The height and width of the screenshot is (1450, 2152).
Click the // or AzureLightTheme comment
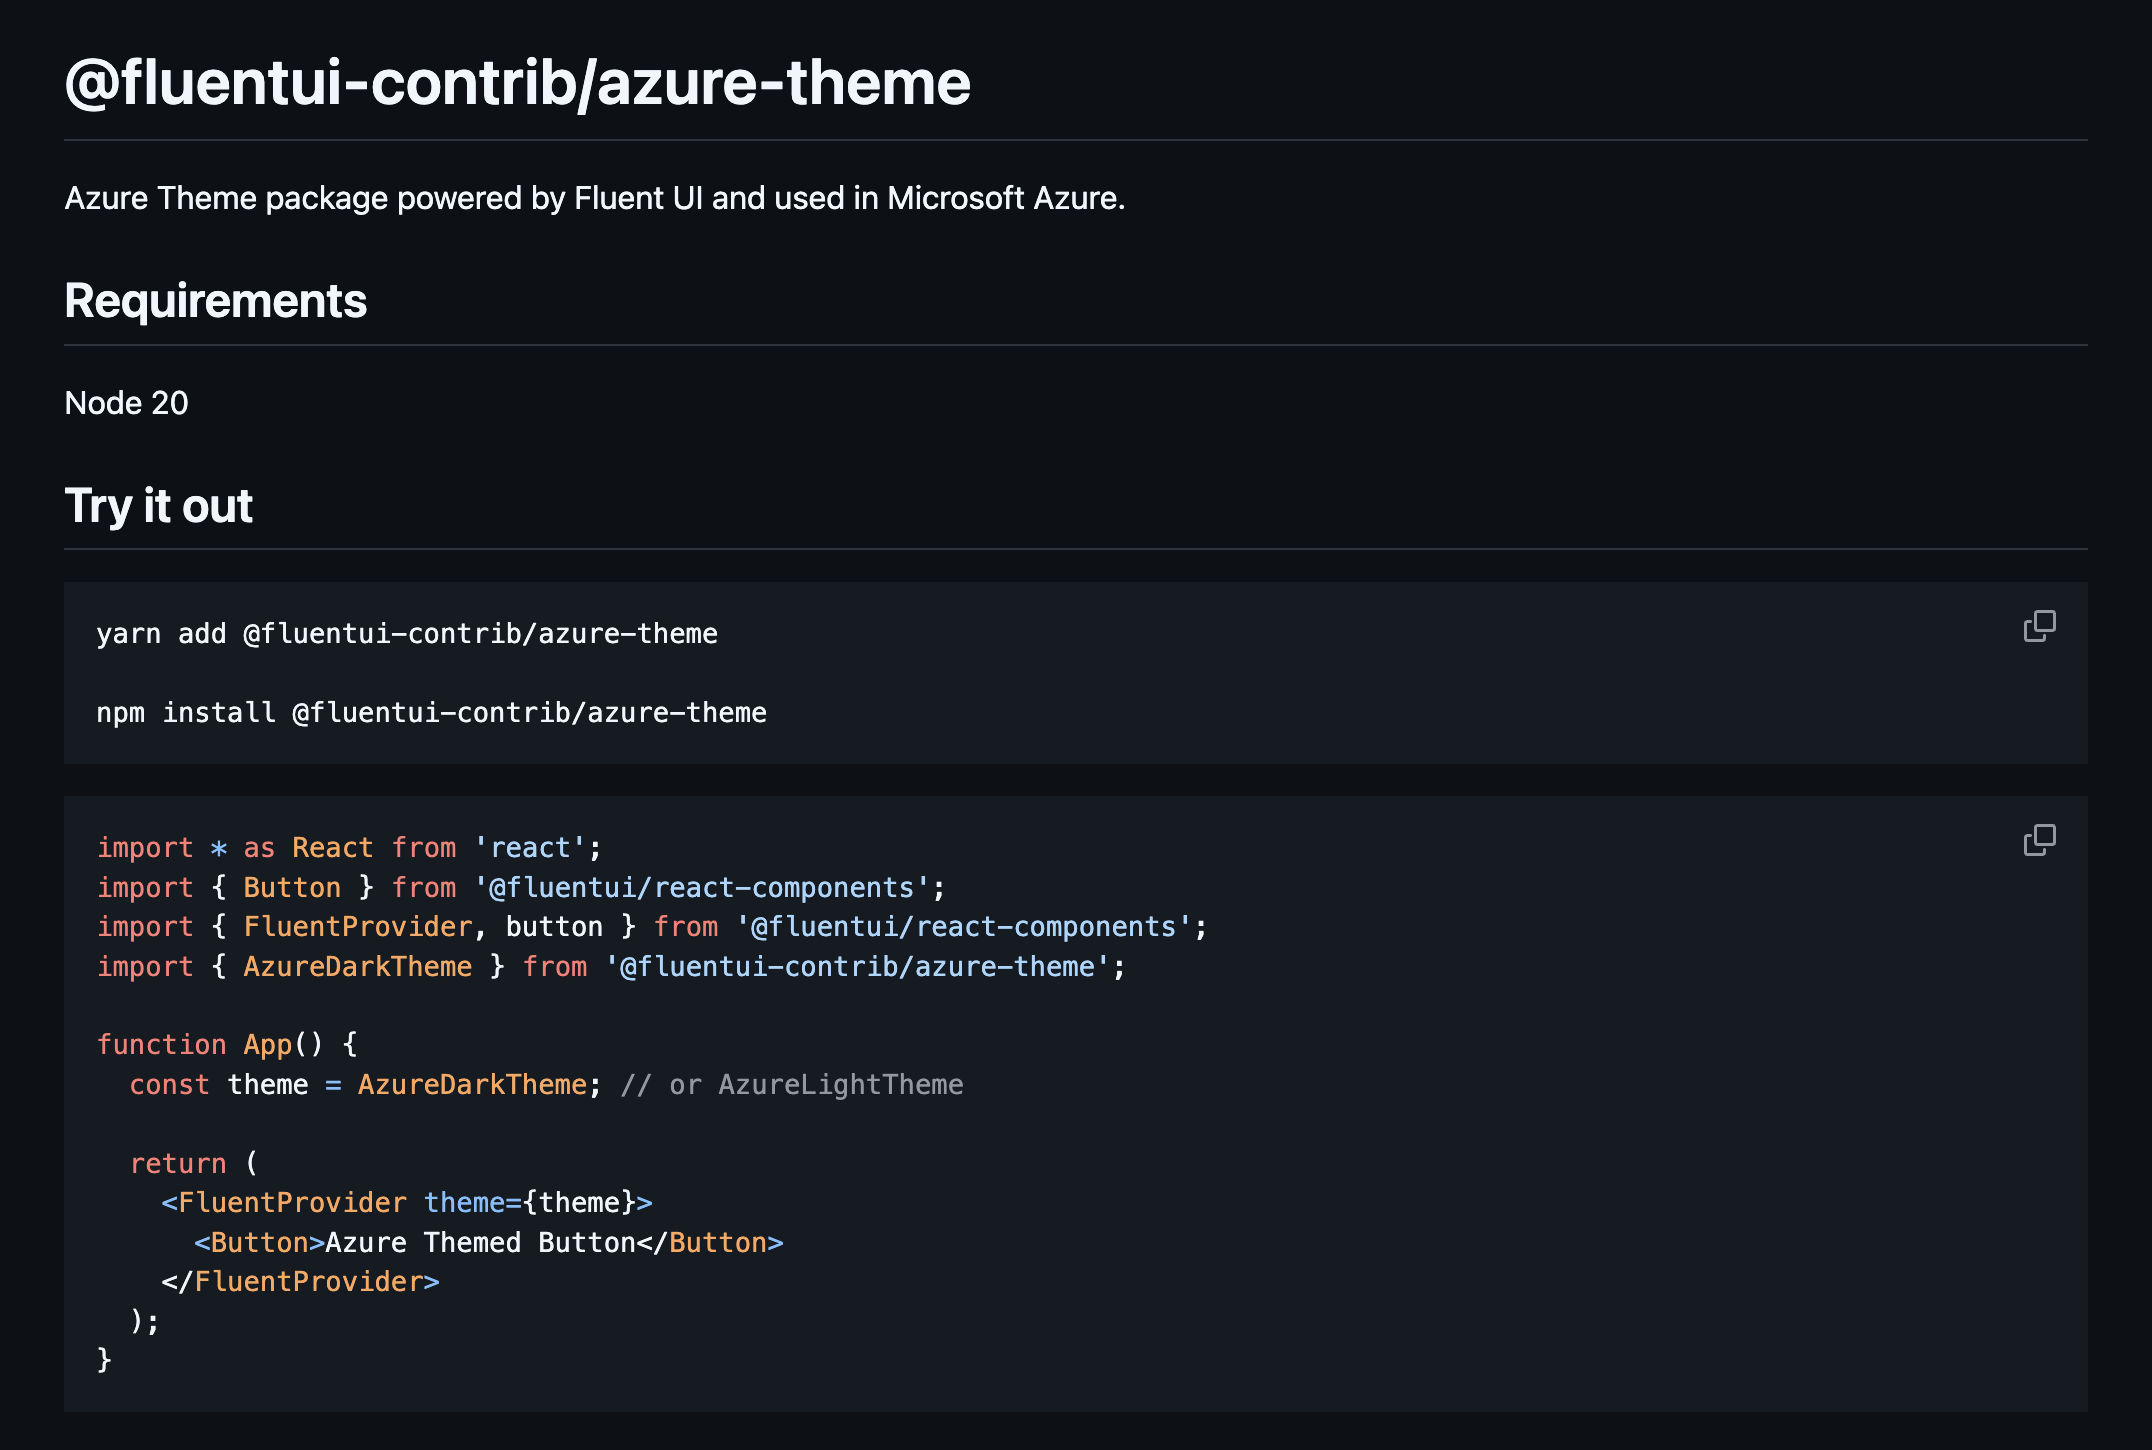[792, 1085]
